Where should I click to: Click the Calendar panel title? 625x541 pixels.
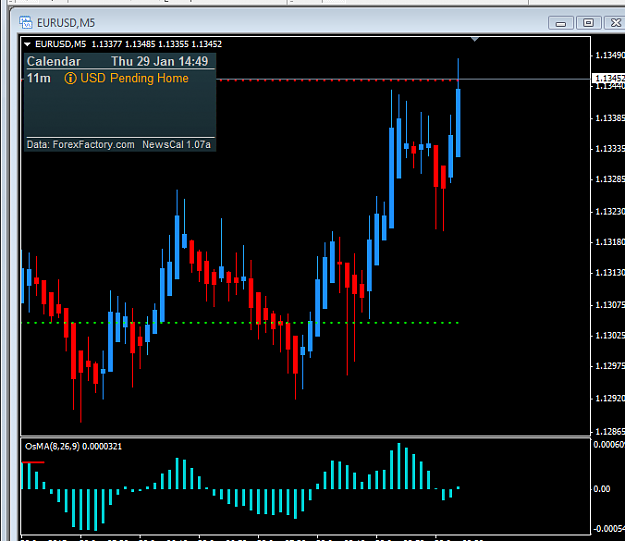click(x=54, y=61)
